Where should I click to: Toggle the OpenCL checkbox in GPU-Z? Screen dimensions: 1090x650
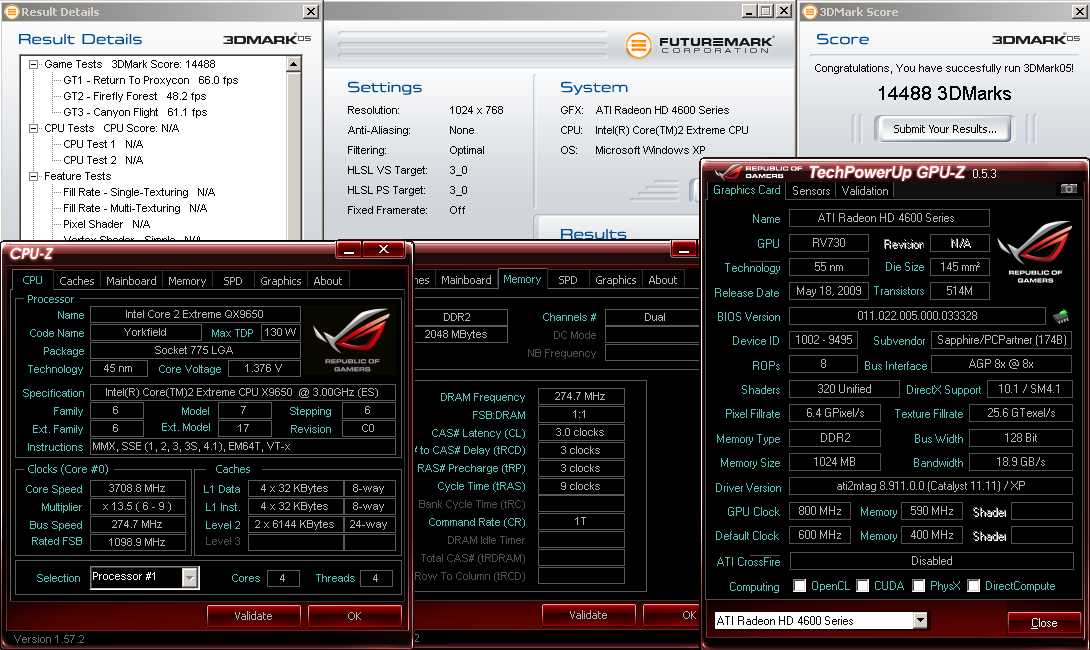click(x=799, y=586)
